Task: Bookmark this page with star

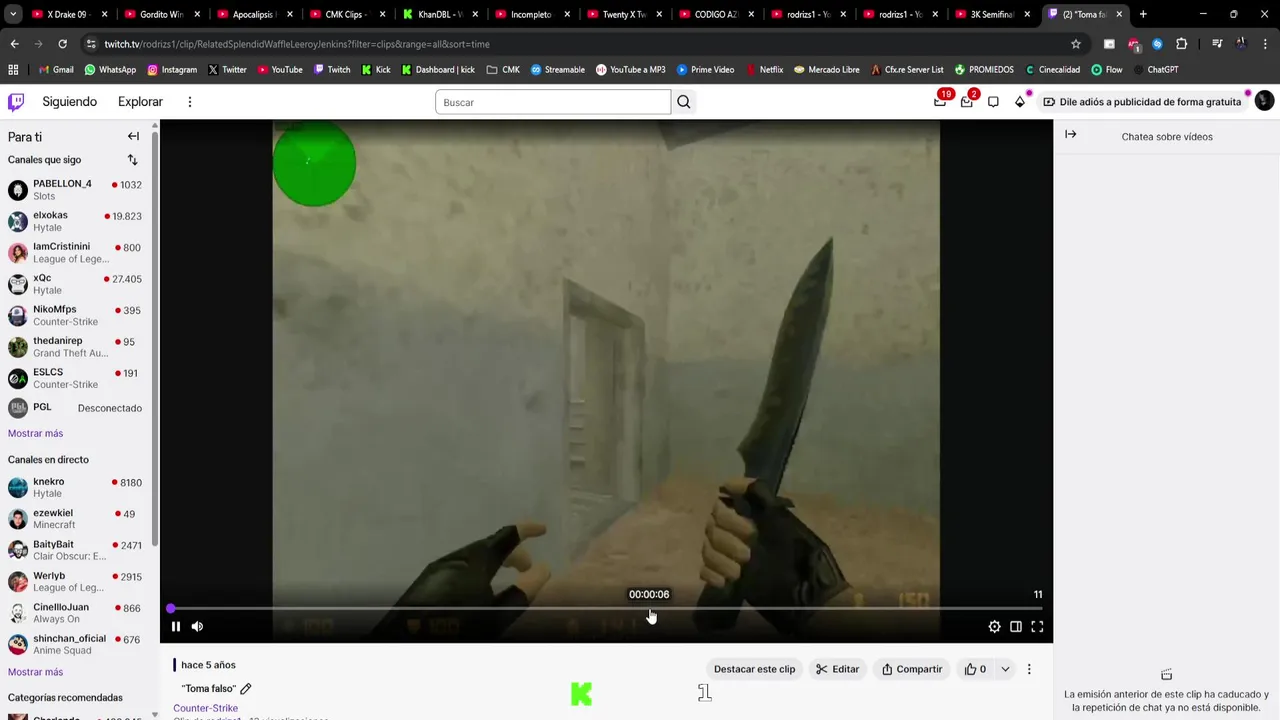Action: 1076,44
